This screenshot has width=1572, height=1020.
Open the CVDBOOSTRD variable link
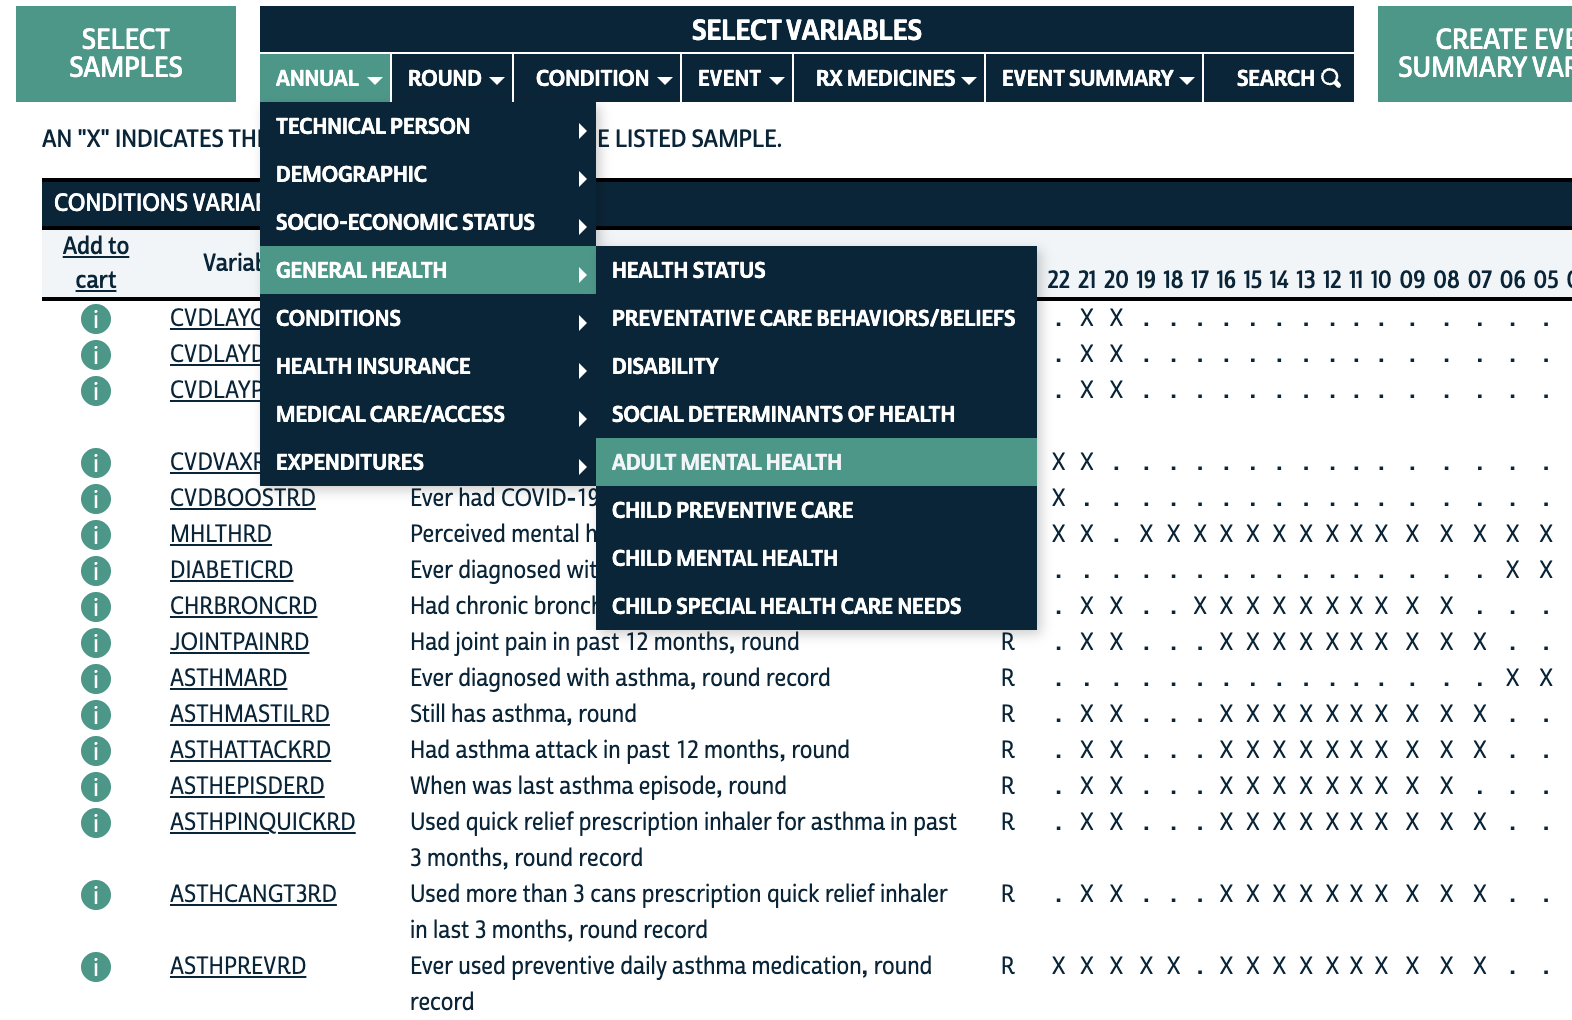pyautogui.click(x=243, y=498)
